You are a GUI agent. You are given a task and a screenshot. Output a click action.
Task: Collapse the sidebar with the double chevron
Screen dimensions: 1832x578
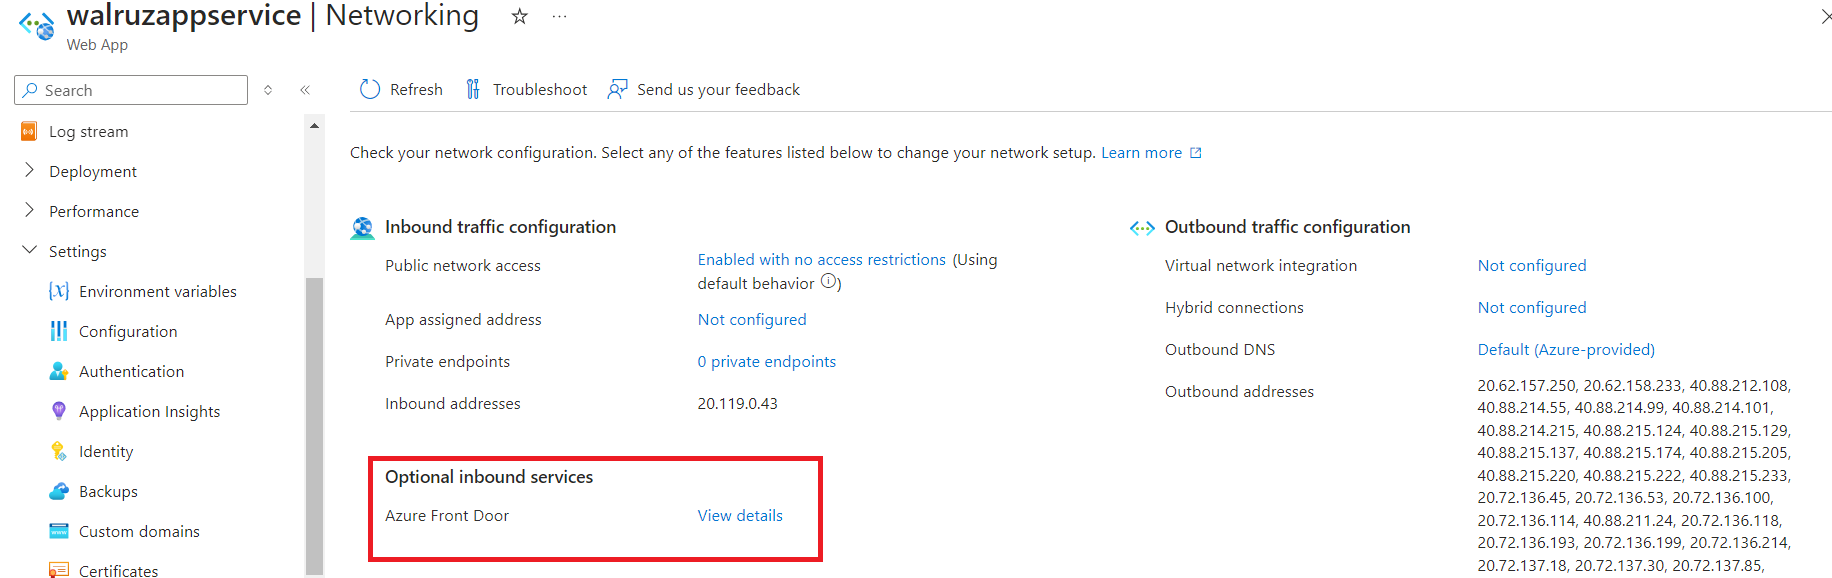305,89
